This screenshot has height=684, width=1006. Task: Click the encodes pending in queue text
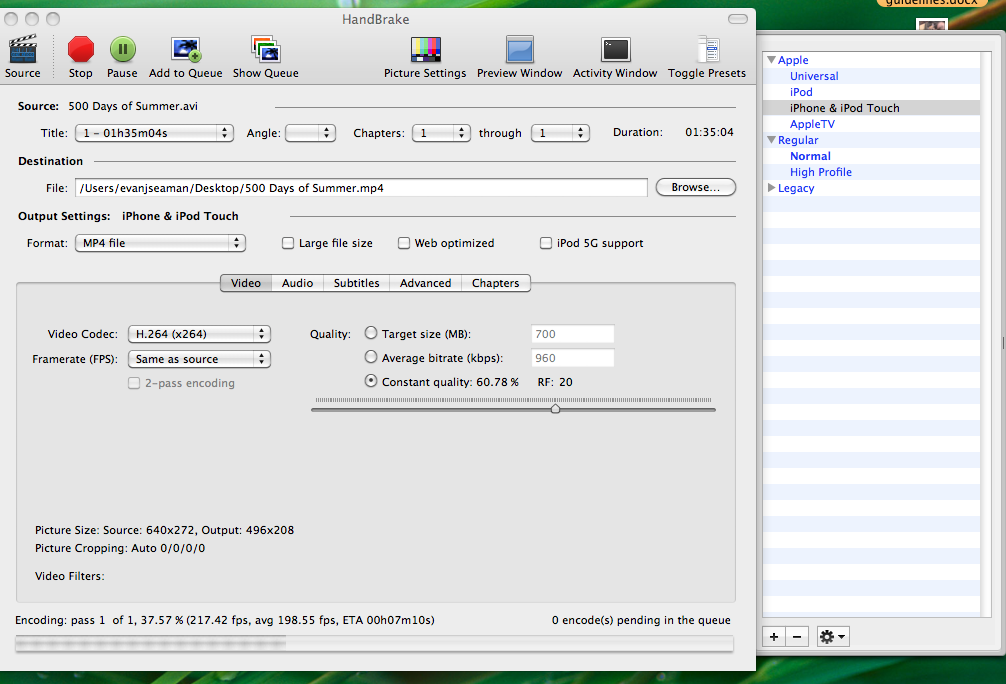click(x=641, y=620)
